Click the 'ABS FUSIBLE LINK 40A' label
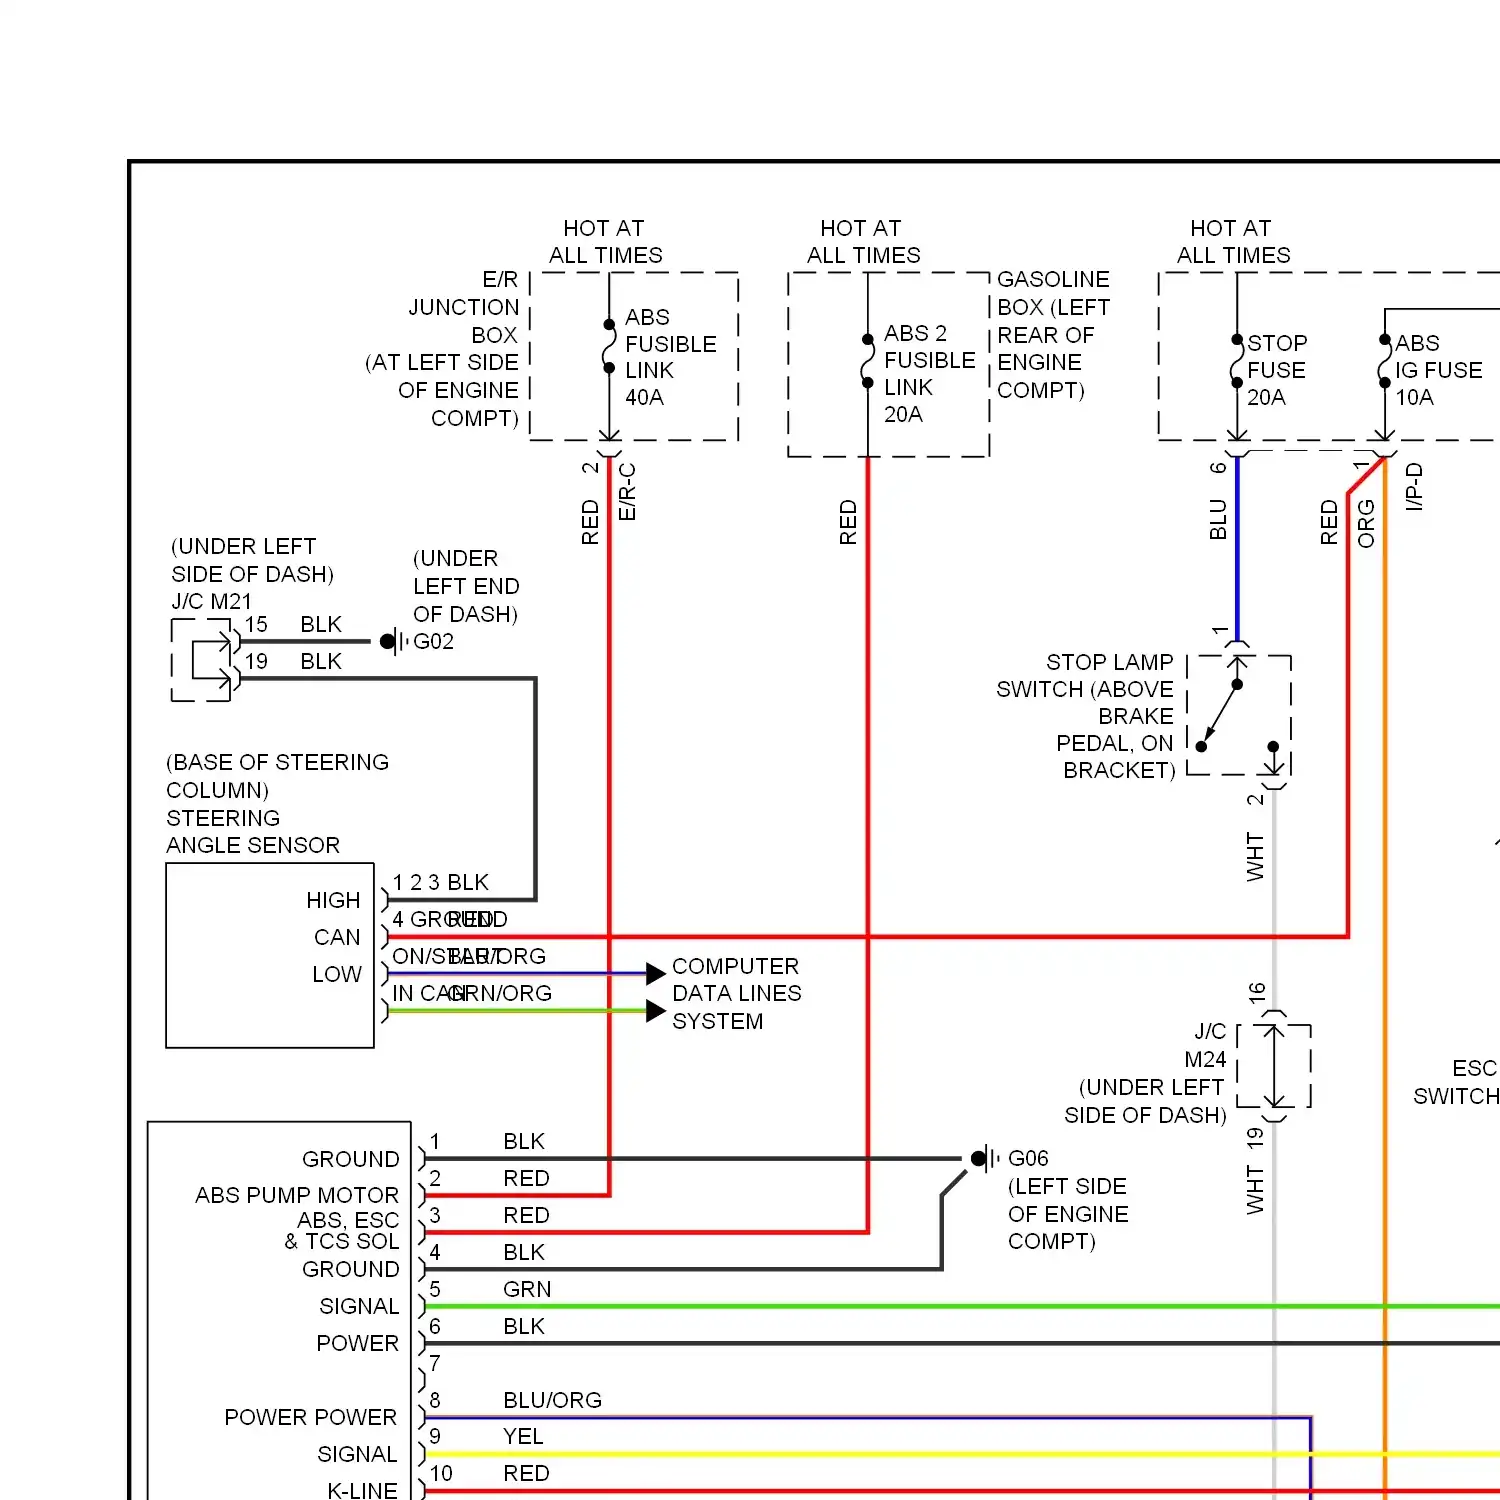 [670, 357]
